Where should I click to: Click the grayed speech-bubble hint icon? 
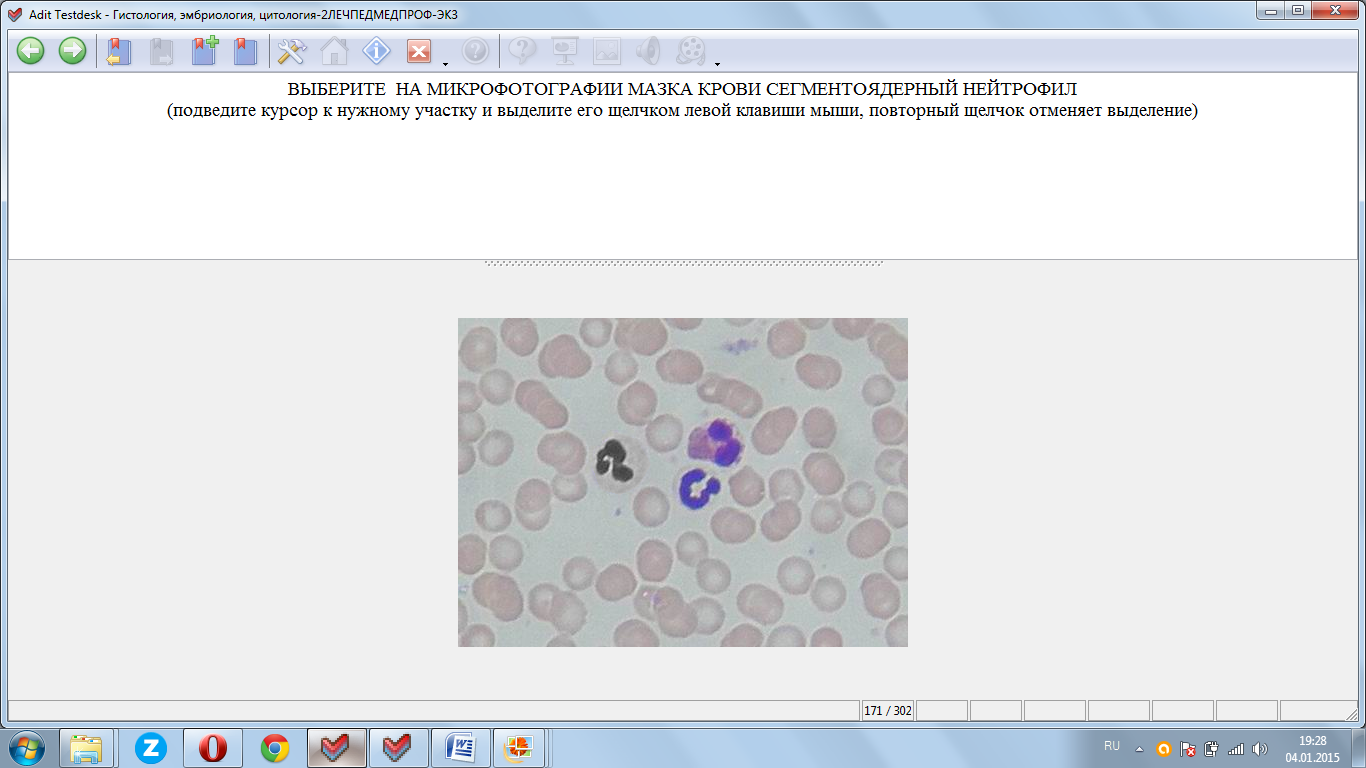click(x=522, y=51)
